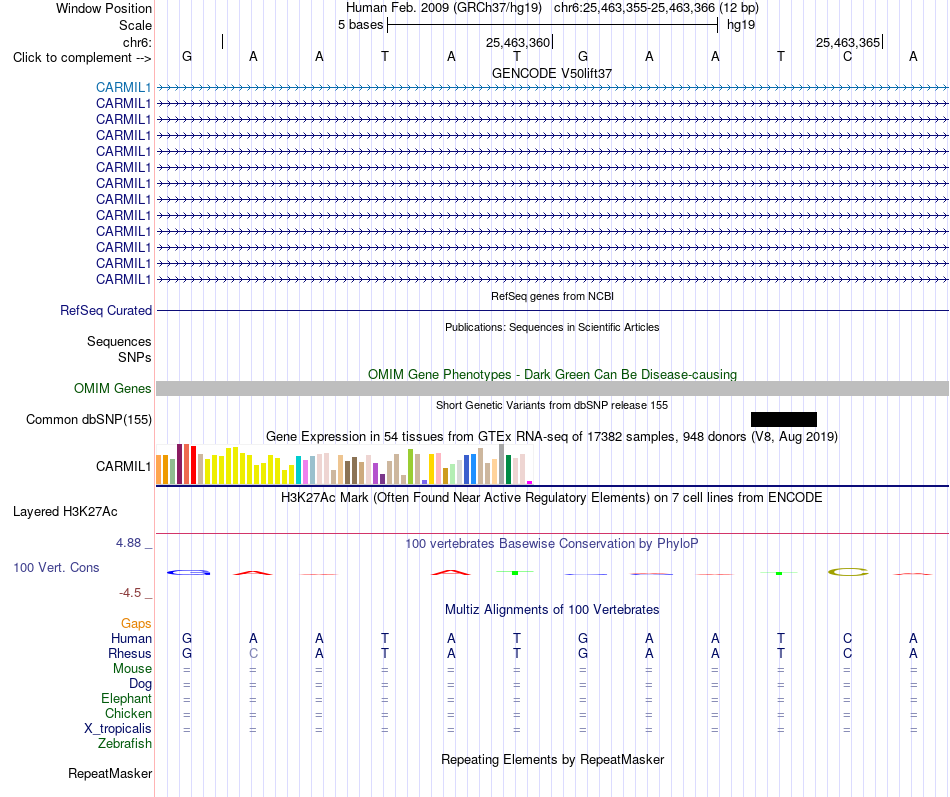
Task: Click the 'Layered H3K27Ac' track label
Action: [65, 512]
